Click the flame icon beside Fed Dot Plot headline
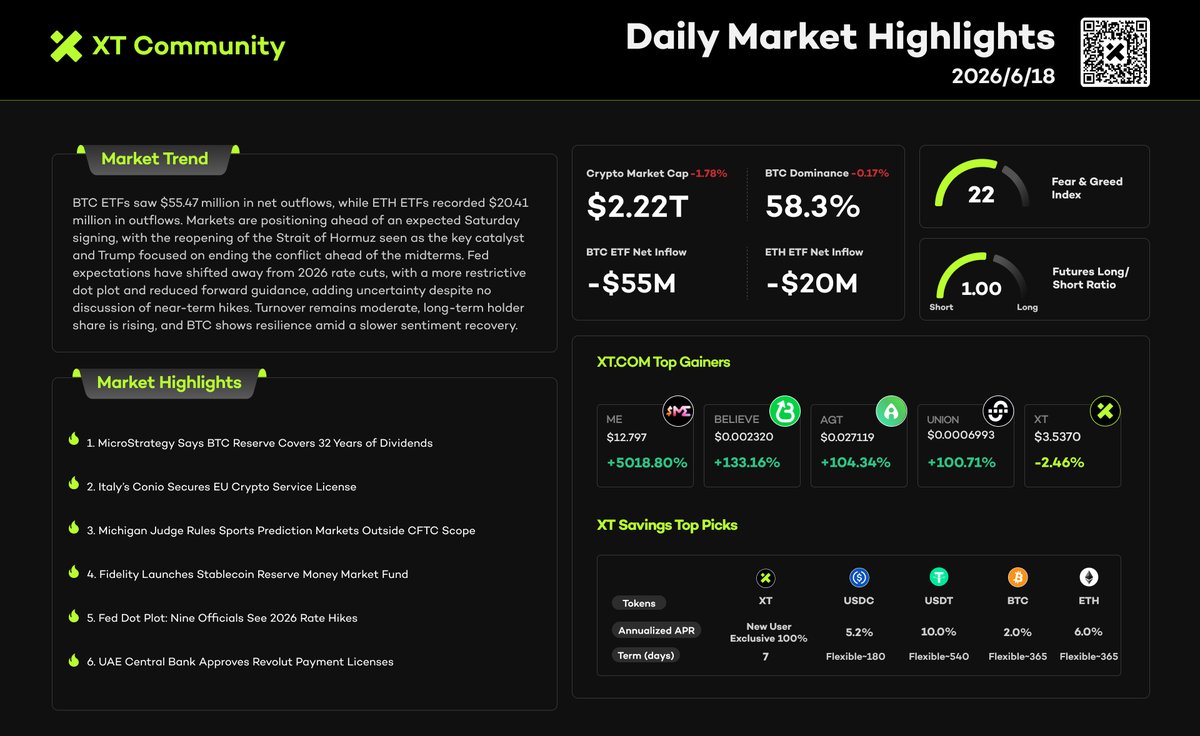Viewport: 1200px width, 736px height. point(73,616)
